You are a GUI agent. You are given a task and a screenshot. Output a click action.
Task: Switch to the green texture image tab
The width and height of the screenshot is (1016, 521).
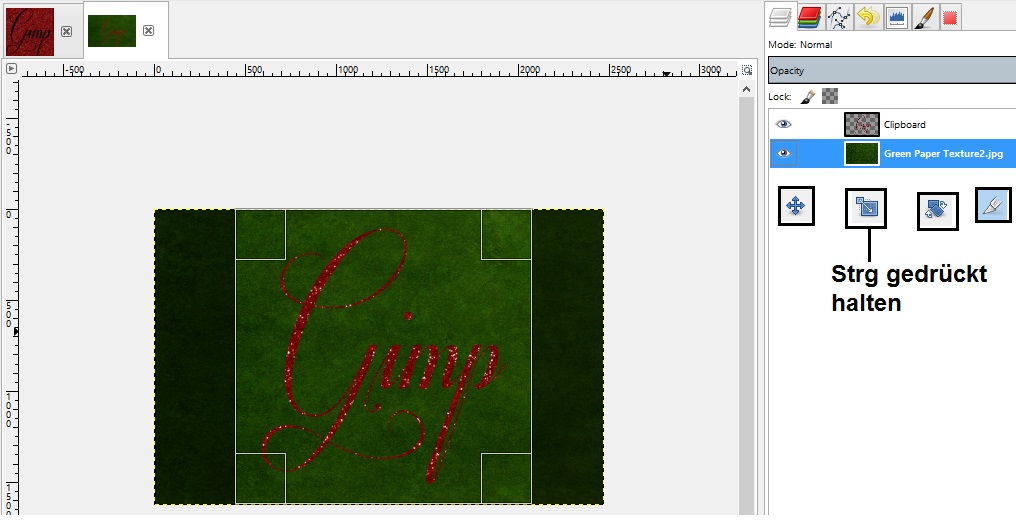[x=111, y=31]
